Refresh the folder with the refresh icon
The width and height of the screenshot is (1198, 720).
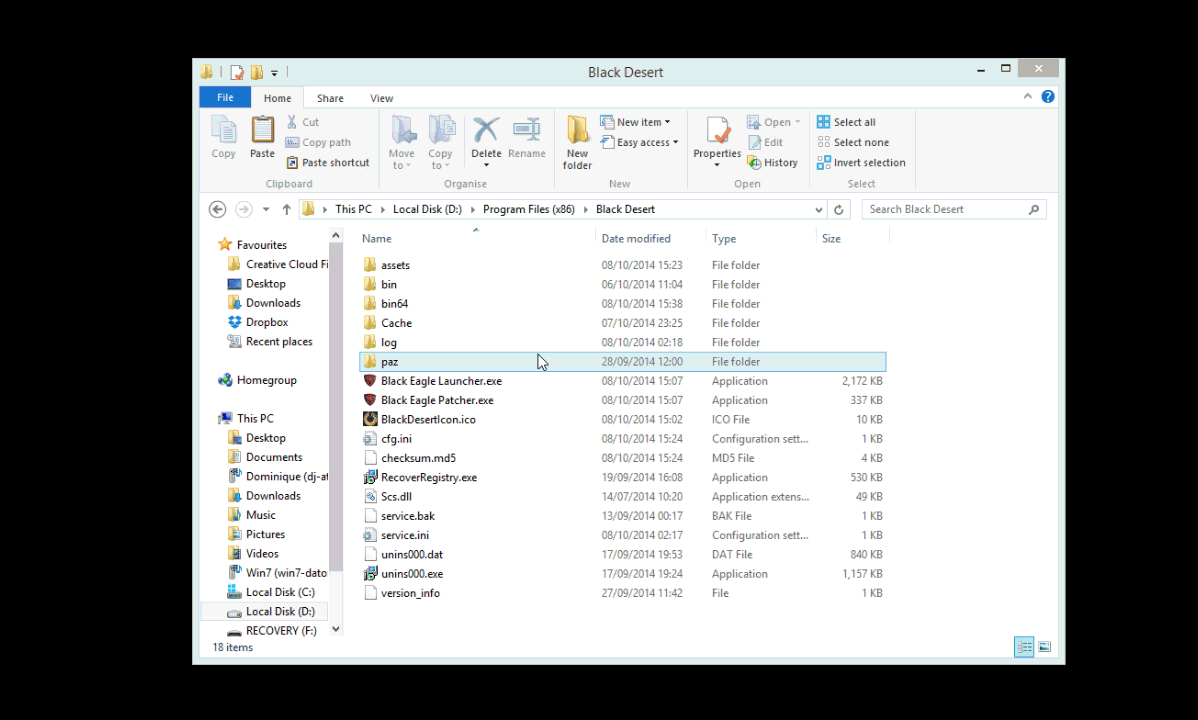pos(838,209)
